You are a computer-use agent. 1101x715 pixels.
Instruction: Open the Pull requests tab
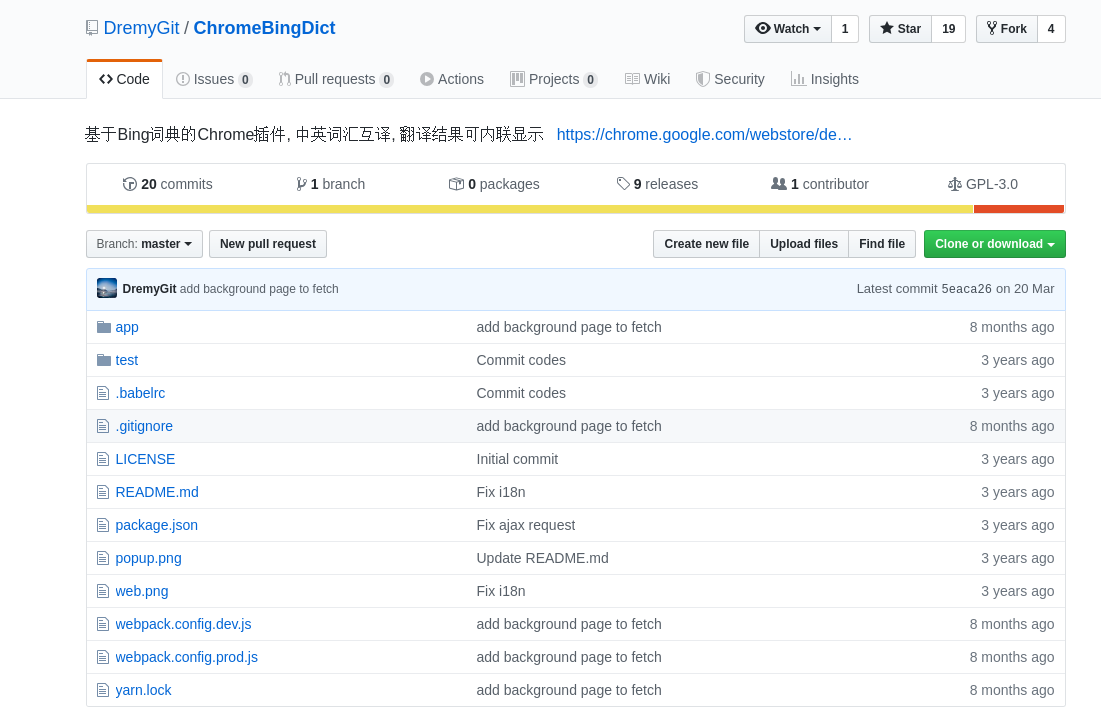coord(336,79)
